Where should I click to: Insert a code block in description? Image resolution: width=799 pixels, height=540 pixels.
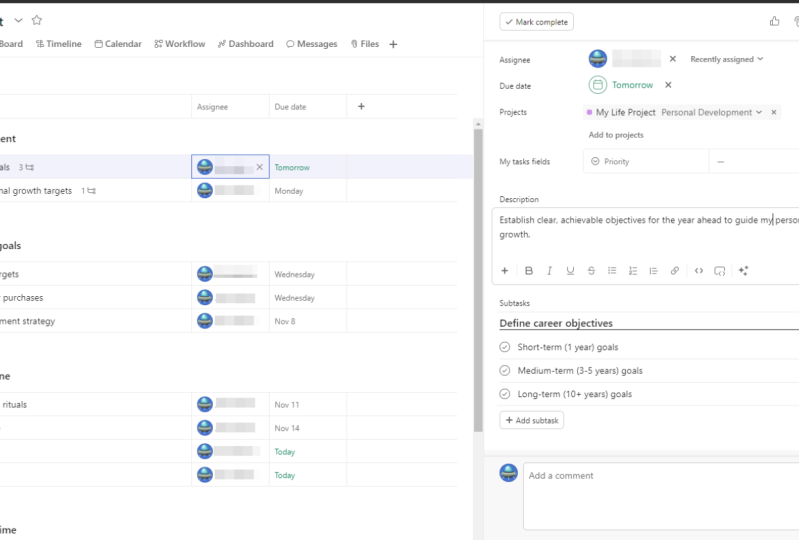720,271
